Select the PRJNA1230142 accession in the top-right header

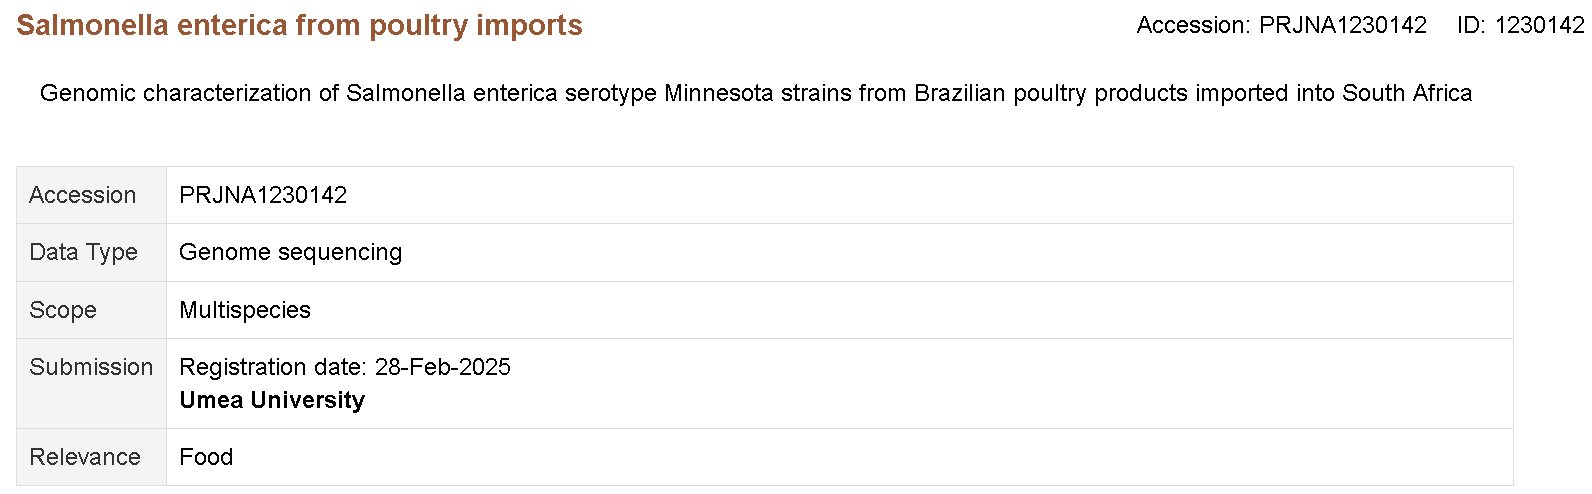click(x=1342, y=26)
